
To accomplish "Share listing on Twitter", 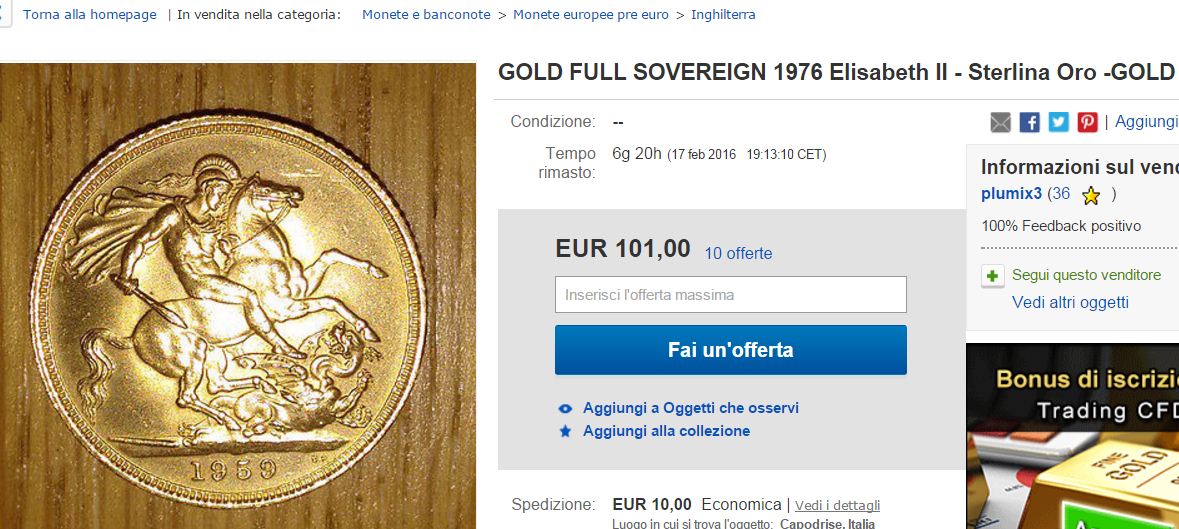I will [x=1059, y=122].
